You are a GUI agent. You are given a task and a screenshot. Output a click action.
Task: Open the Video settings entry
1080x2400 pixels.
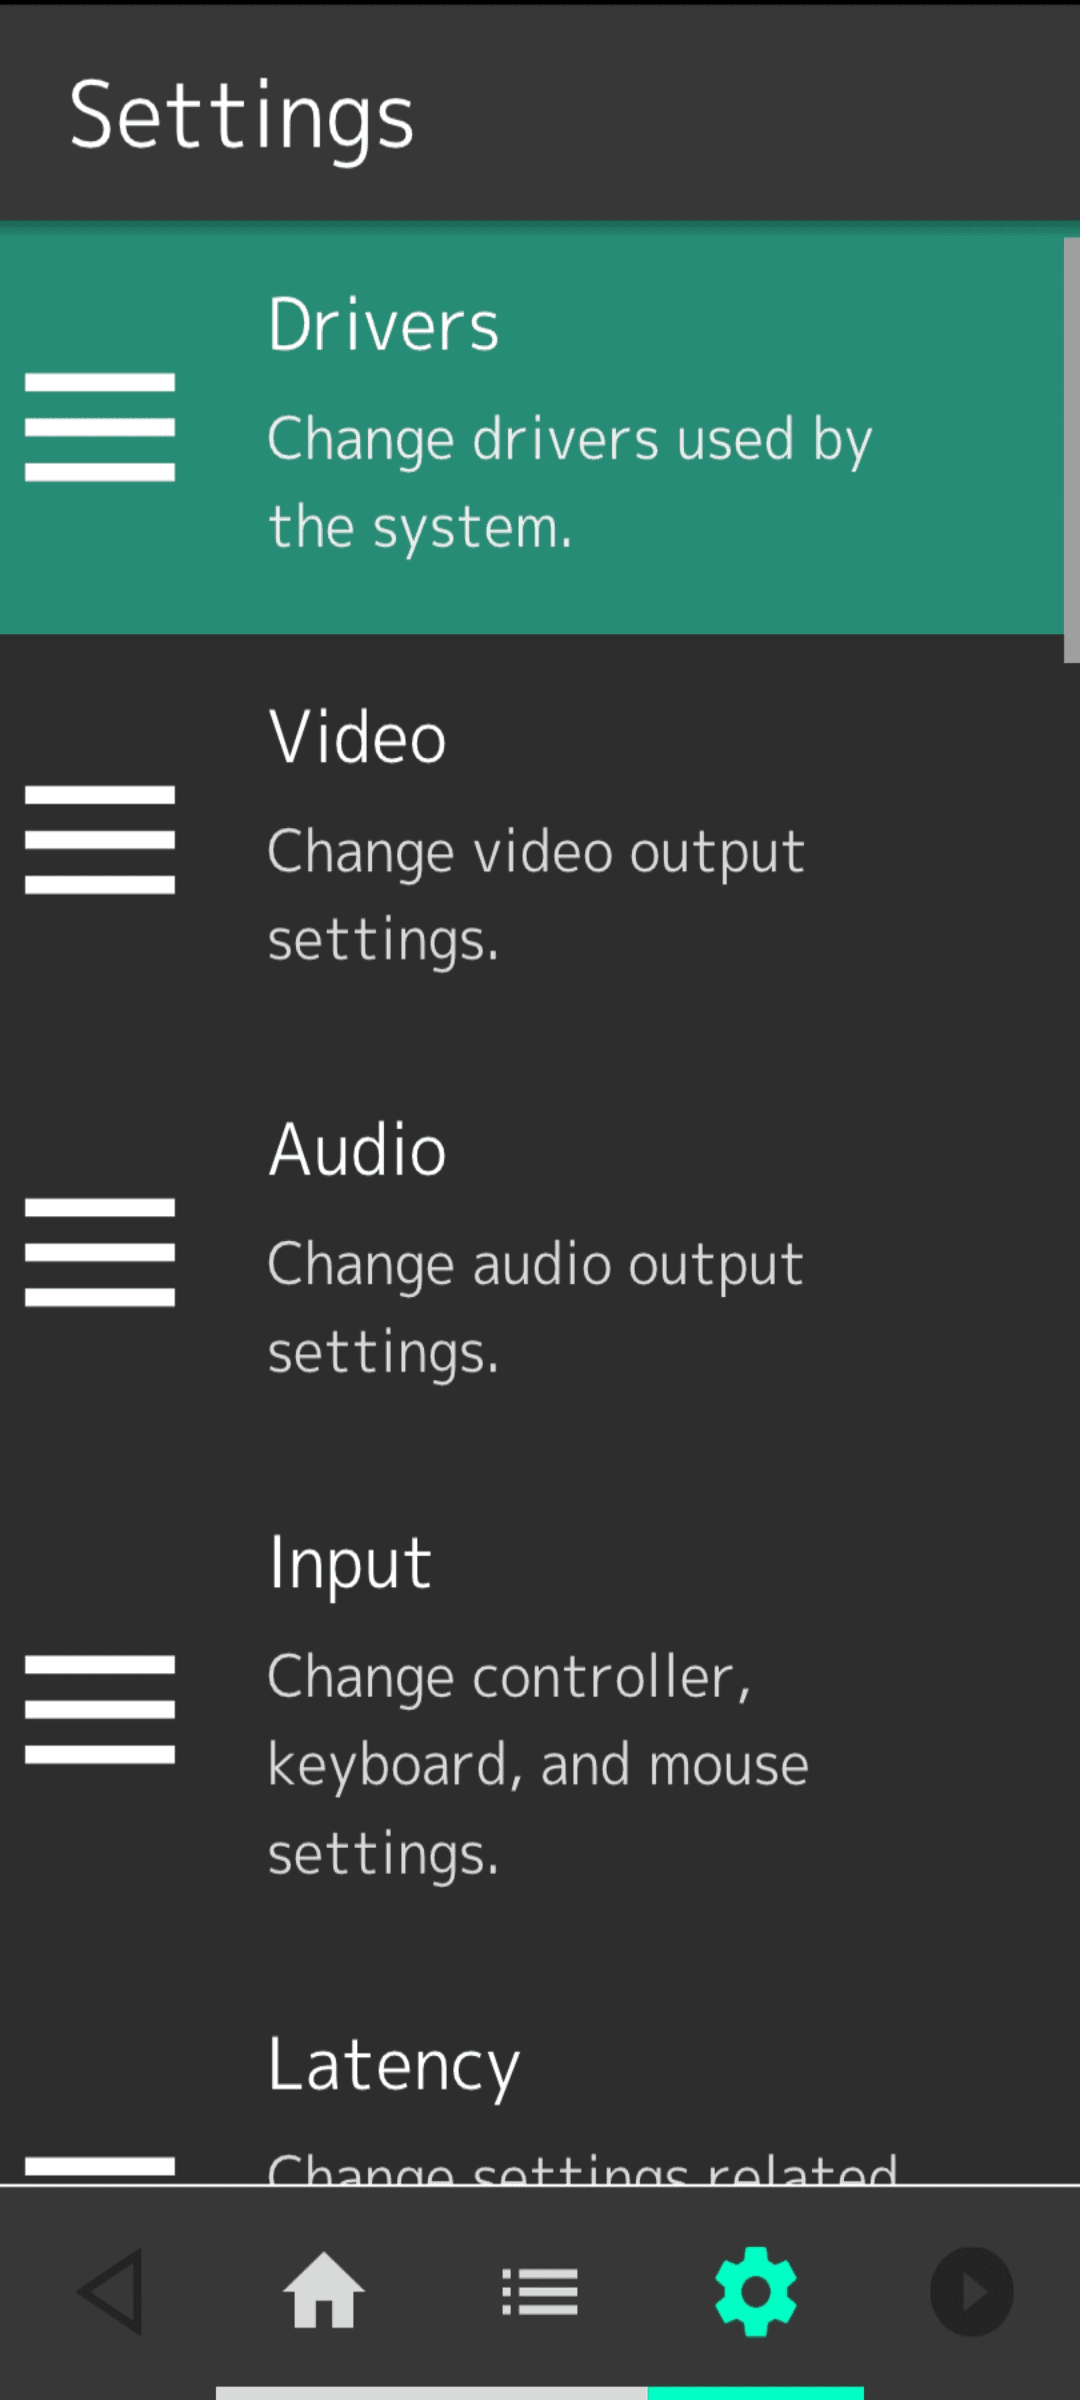coord(357,737)
